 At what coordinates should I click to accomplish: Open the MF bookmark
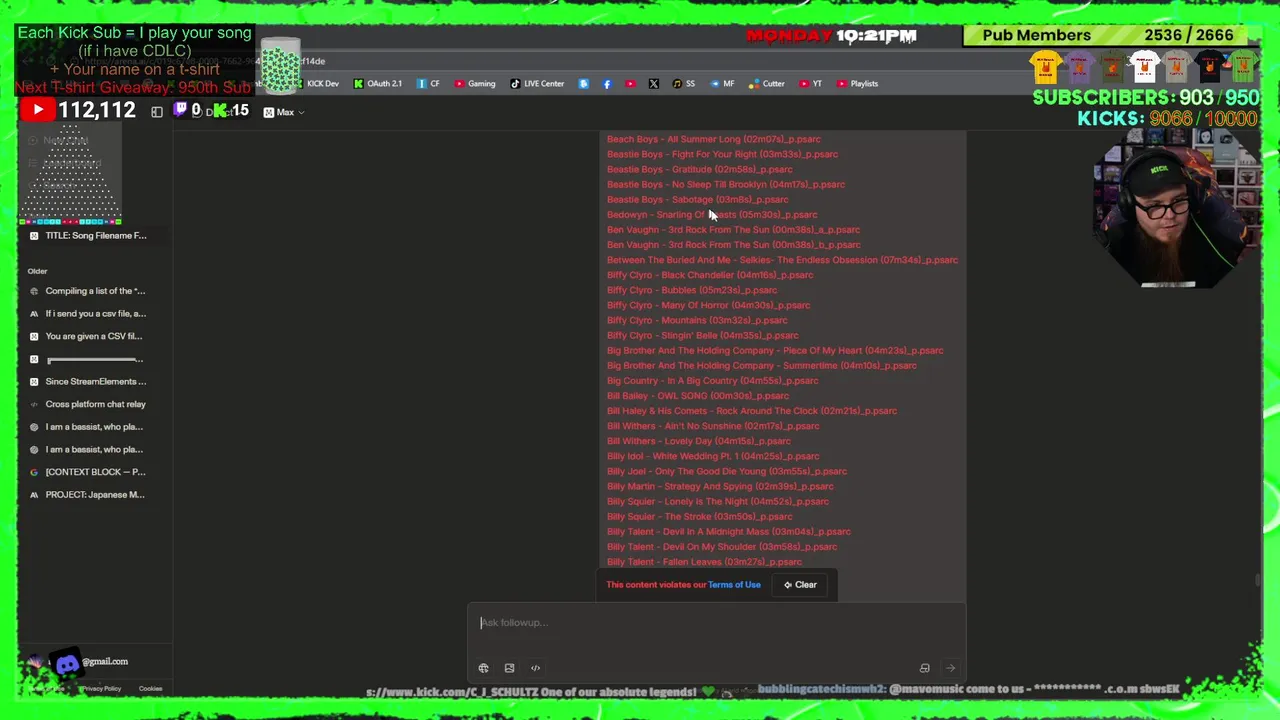722,84
